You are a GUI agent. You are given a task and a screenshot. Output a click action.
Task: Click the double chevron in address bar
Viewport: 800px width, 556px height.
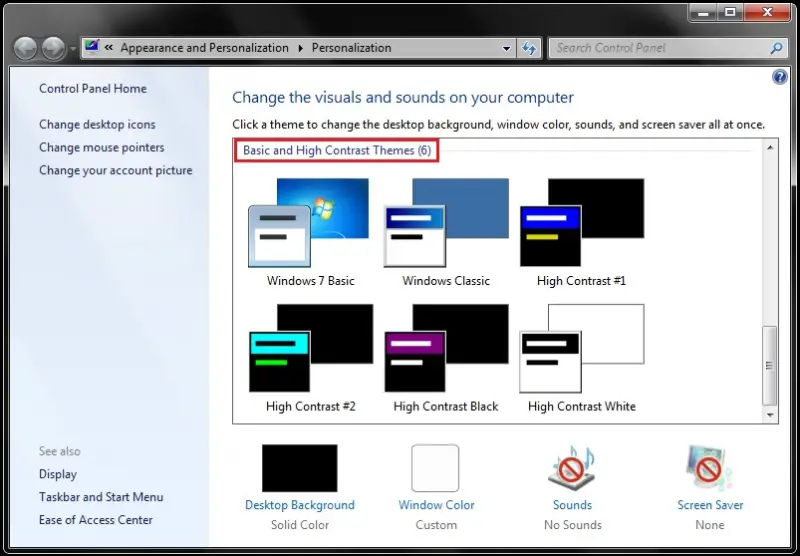pyautogui.click(x=109, y=47)
